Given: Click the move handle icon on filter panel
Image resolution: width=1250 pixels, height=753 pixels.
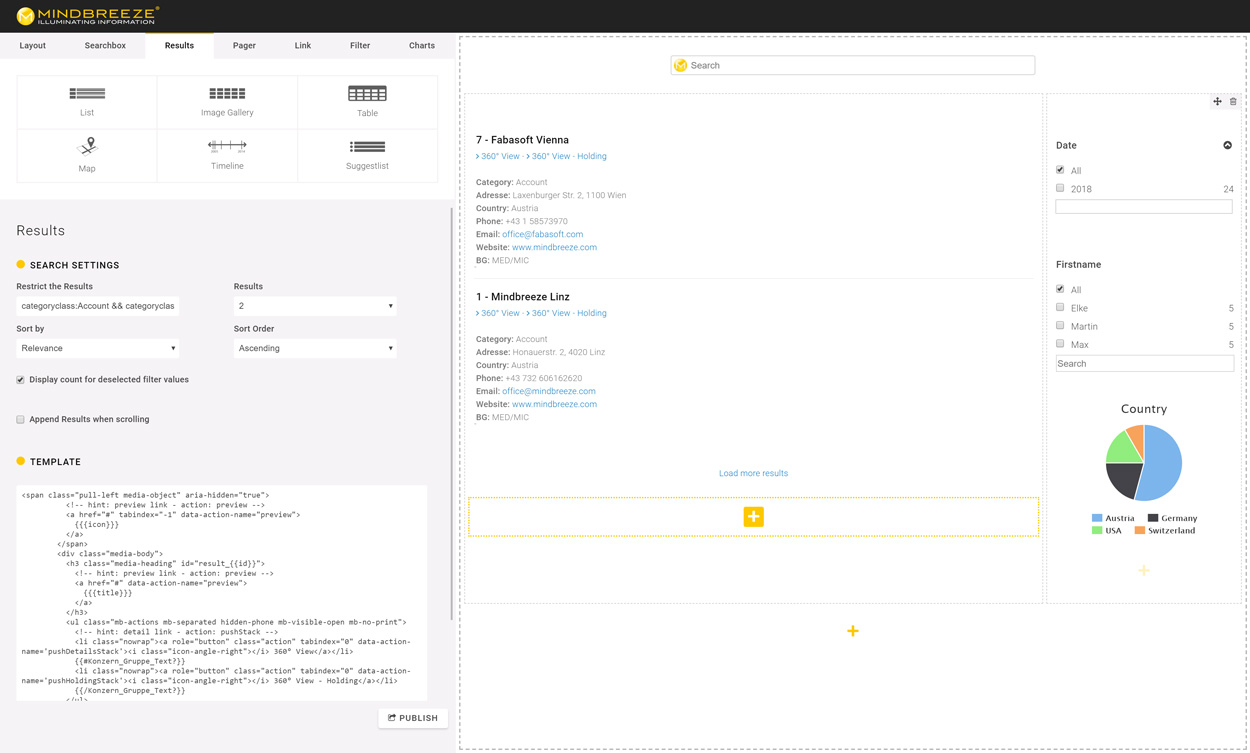Looking at the screenshot, I should (1217, 102).
